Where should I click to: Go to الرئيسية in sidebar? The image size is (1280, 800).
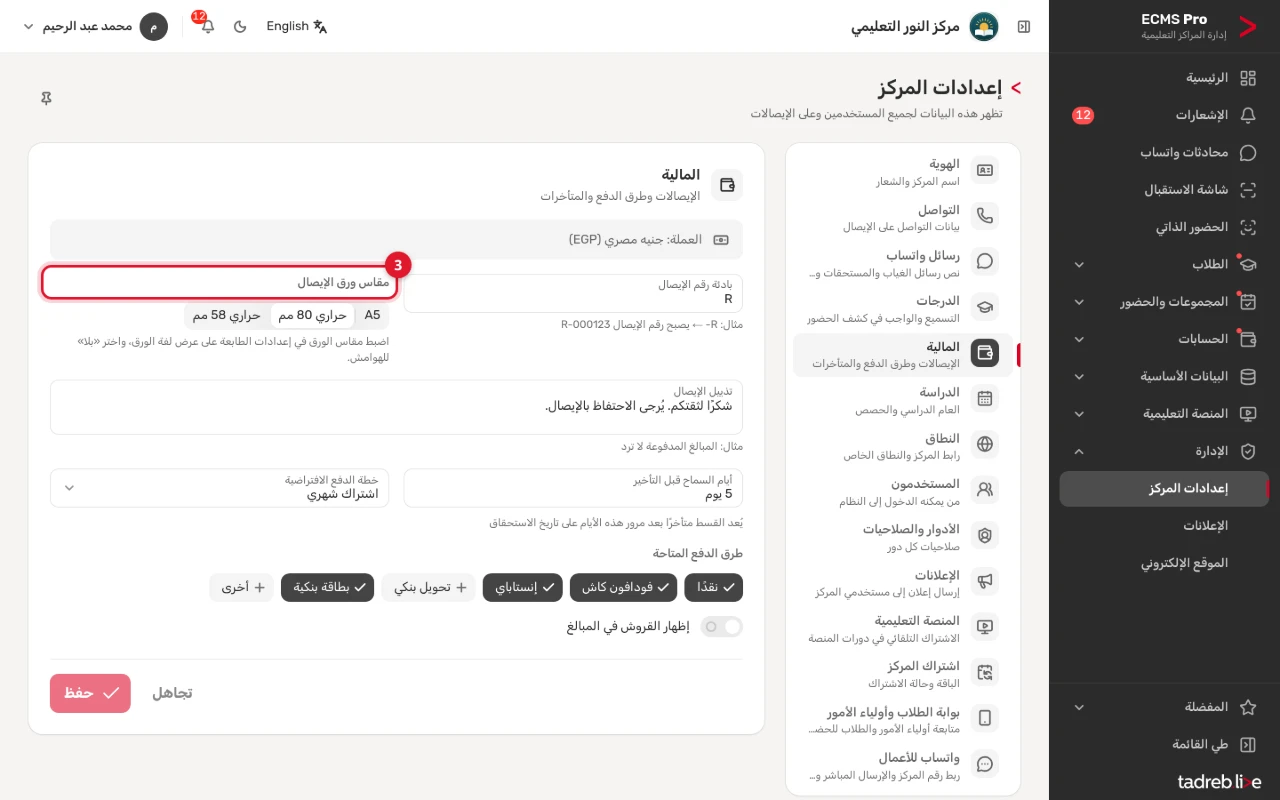1164,78
